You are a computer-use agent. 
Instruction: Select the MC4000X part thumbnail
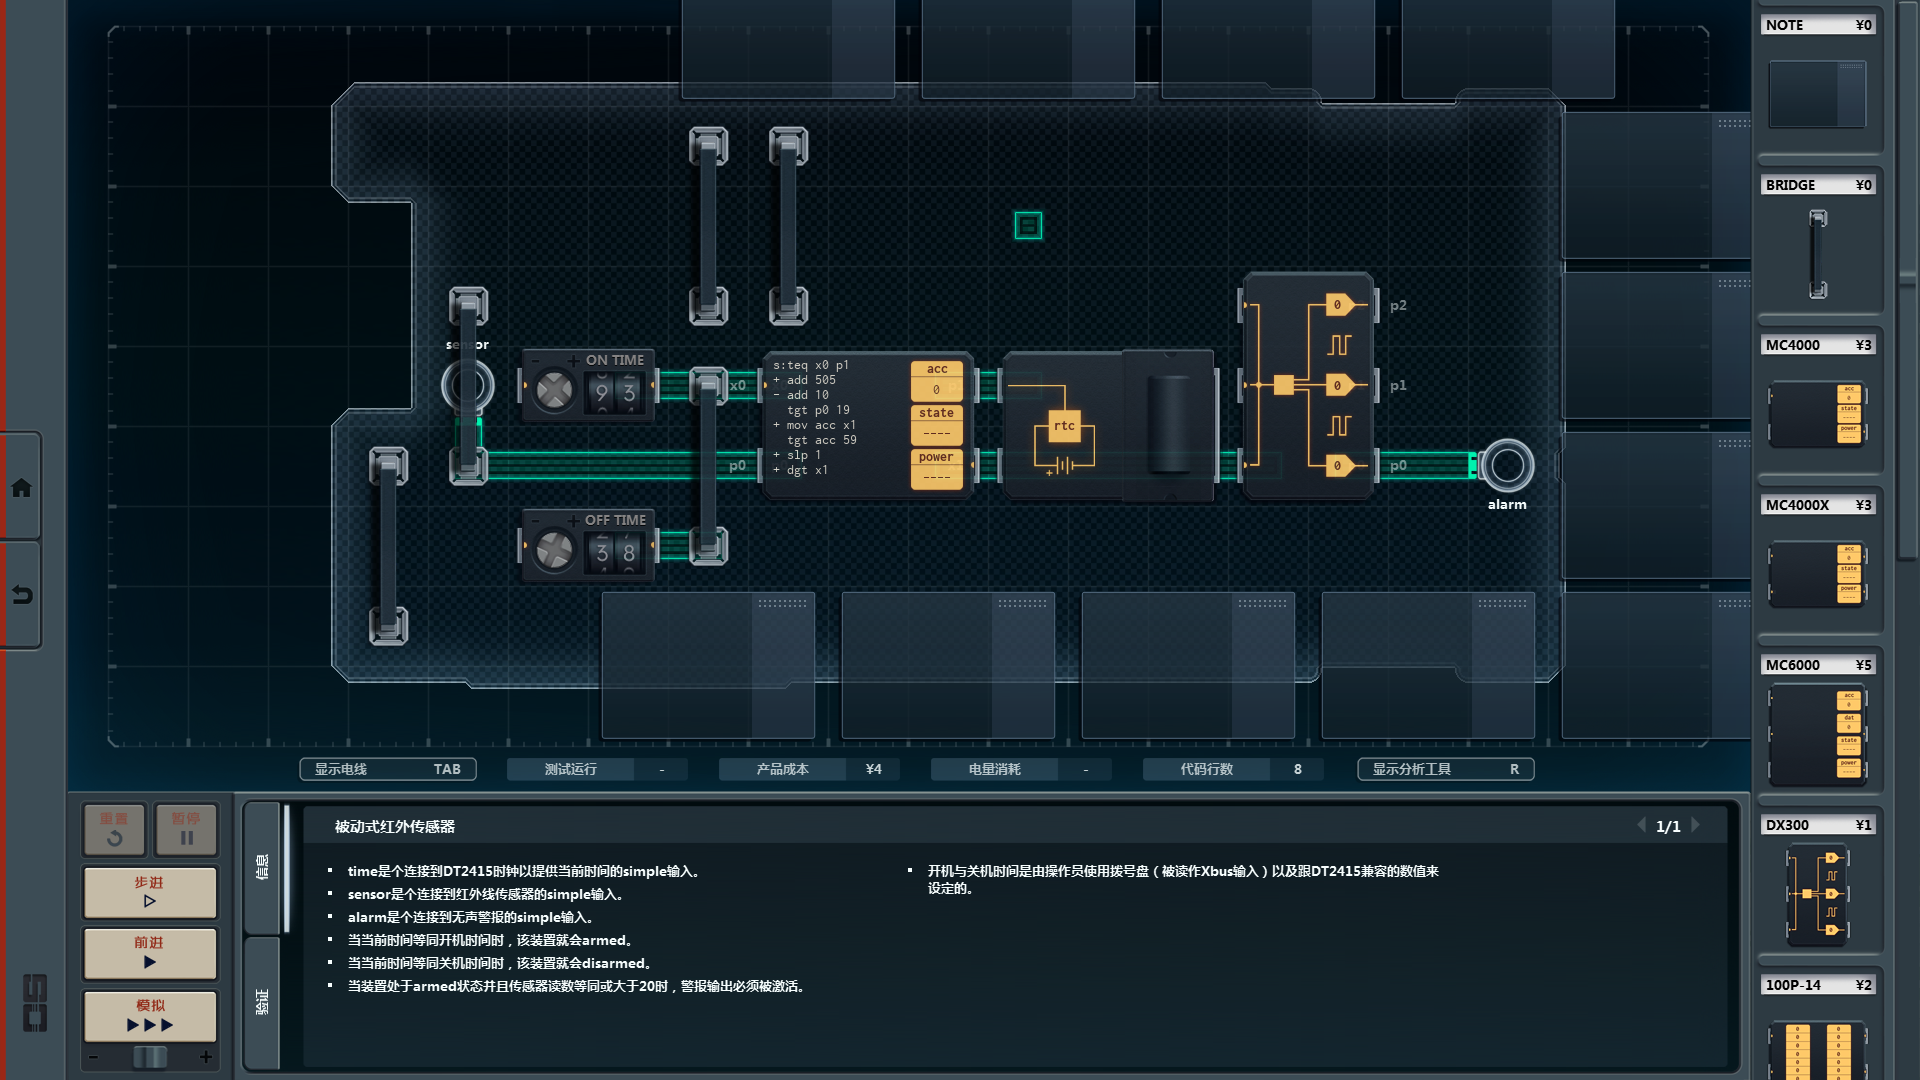click(x=1817, y=573)
